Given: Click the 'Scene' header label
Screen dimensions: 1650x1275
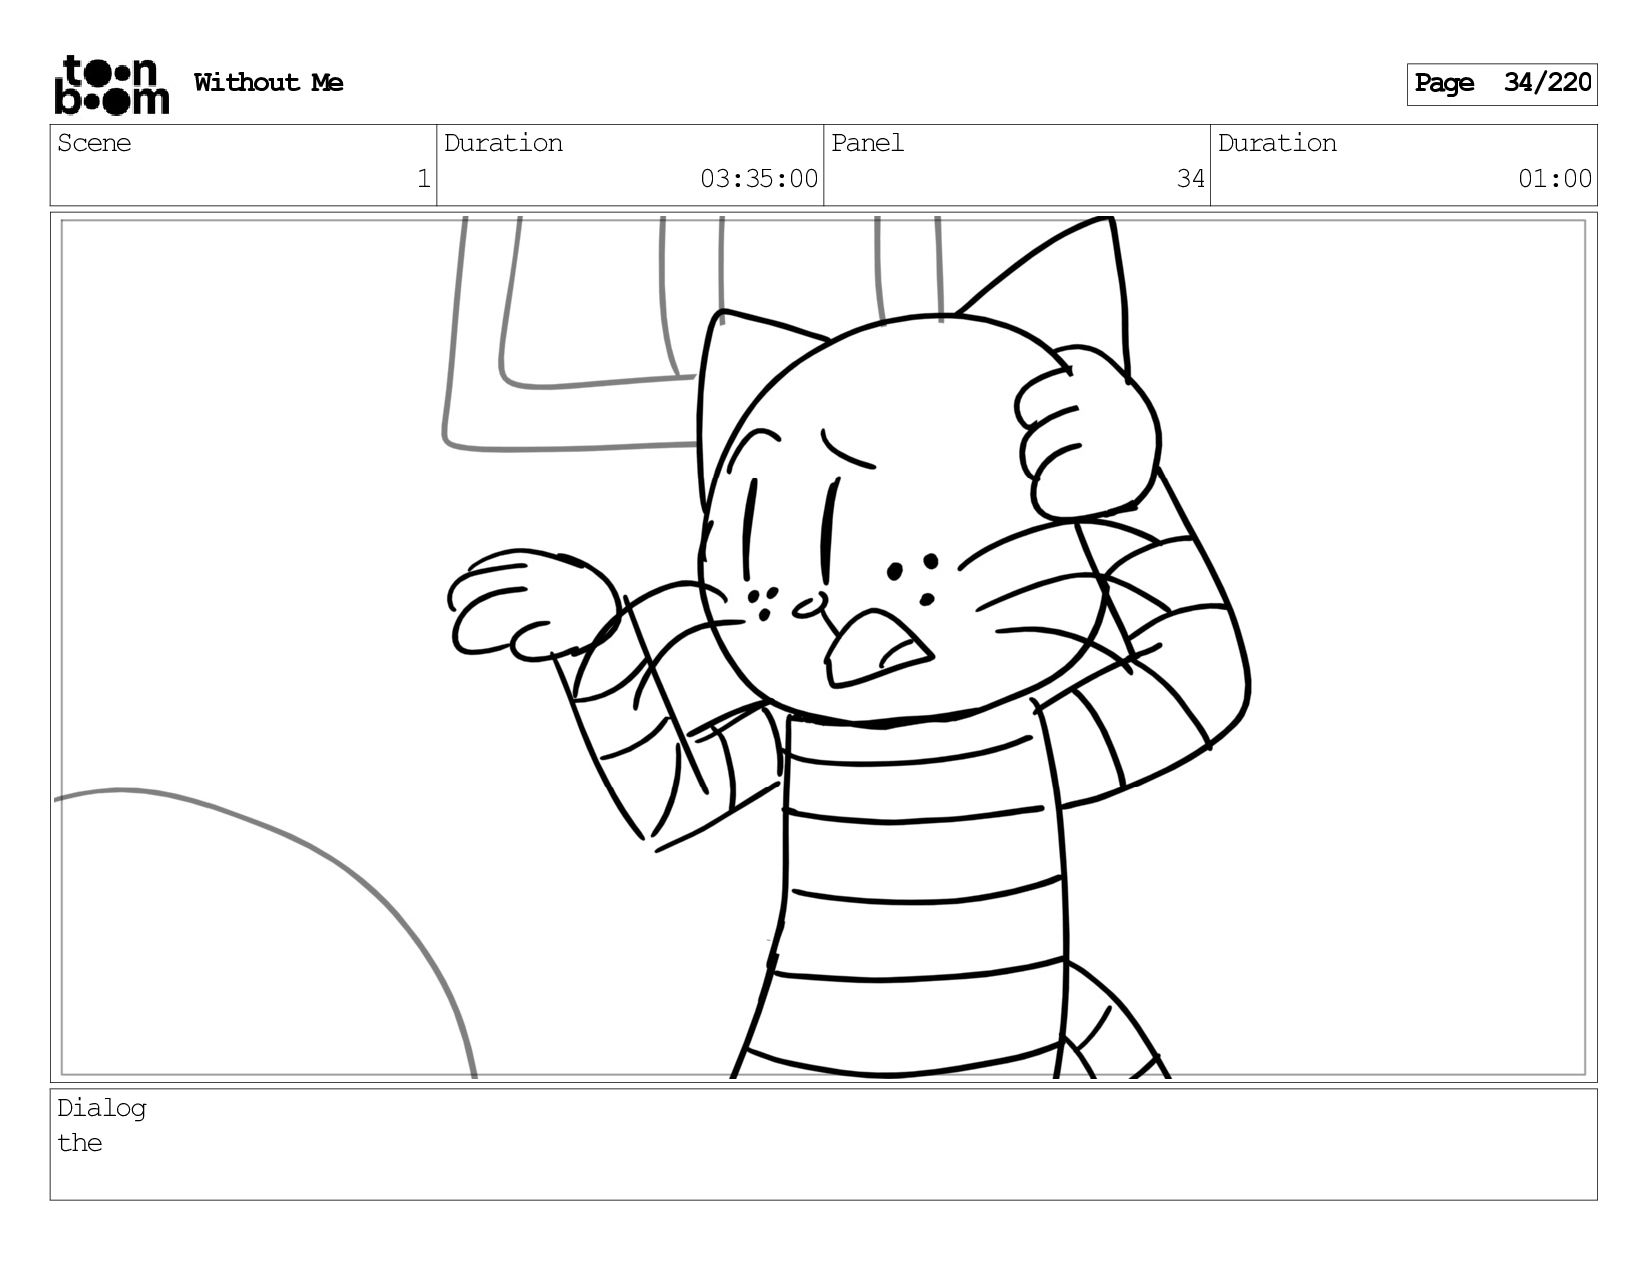Looking at the screenshot, I should [x=94, y=143].
